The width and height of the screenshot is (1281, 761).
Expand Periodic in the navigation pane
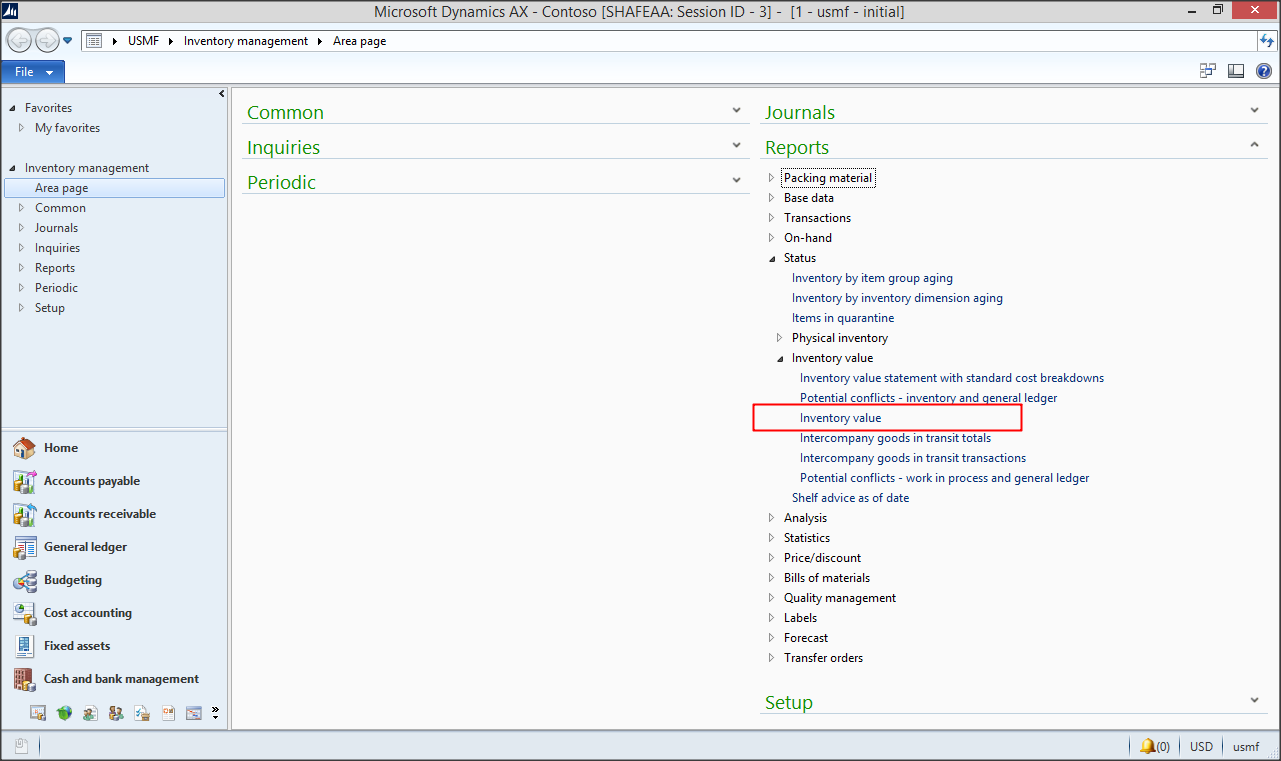(x=21, y=288)
